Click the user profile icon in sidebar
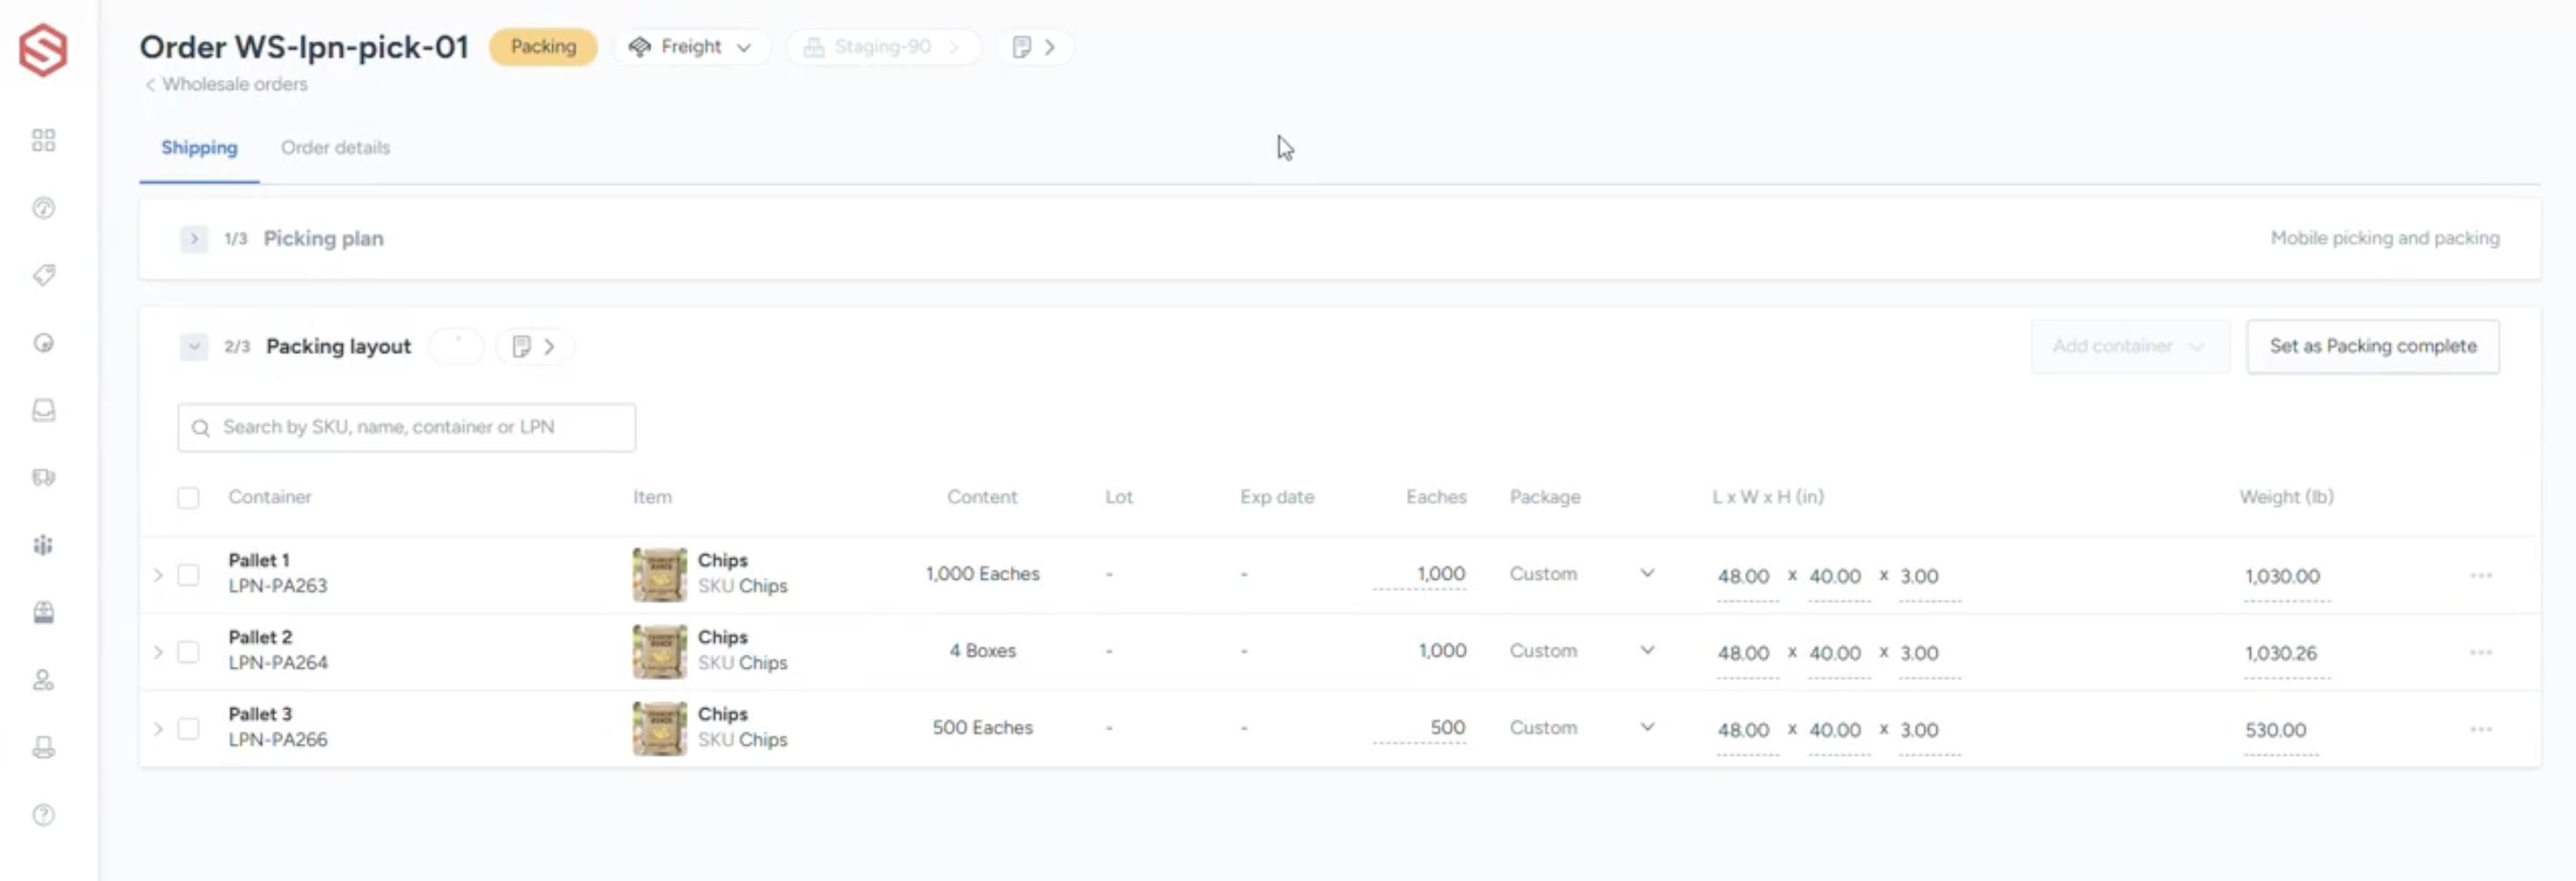 (43, 680)
